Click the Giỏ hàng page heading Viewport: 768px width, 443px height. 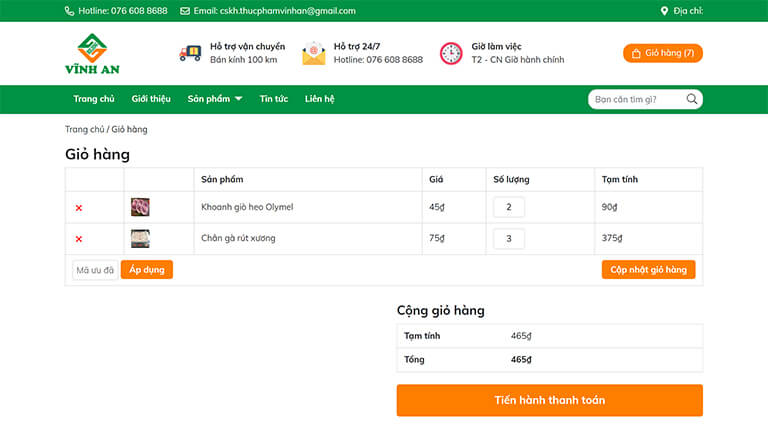pos(97,154)
